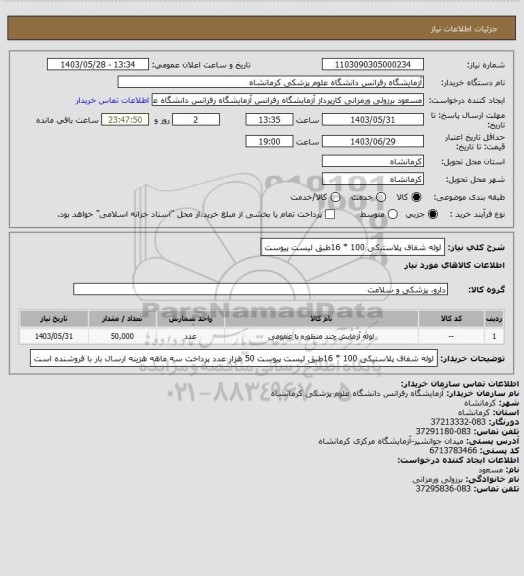
Task: Click the need number field 1103090305000234
Action: [373, 64]
